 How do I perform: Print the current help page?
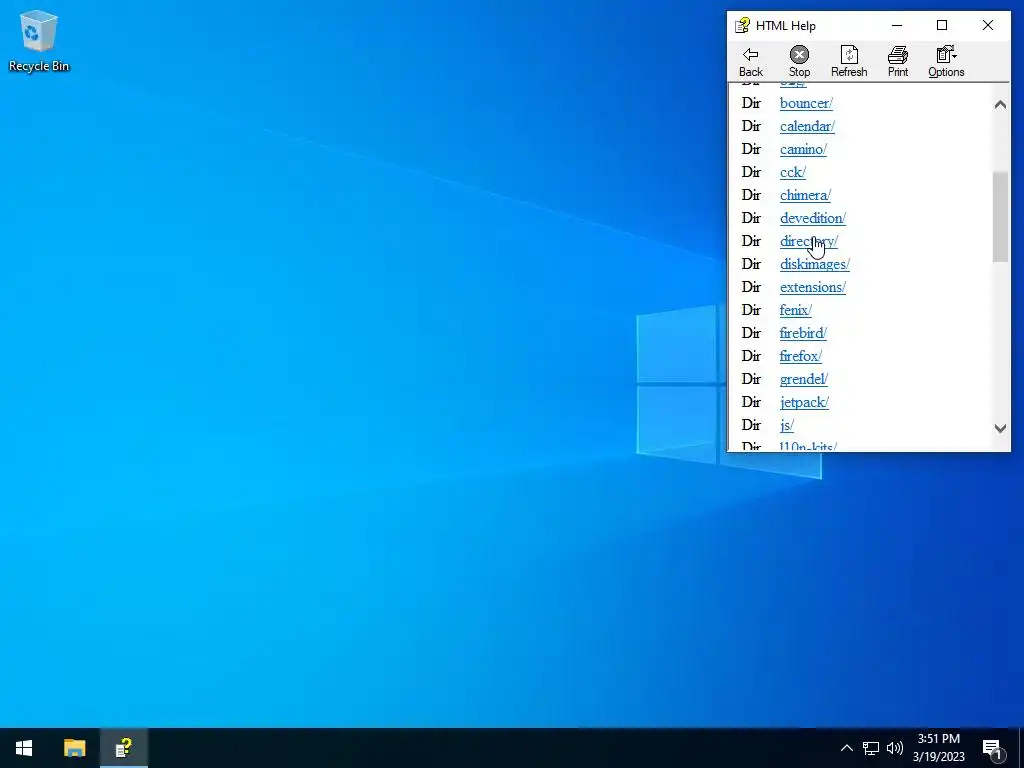point(897,62)
